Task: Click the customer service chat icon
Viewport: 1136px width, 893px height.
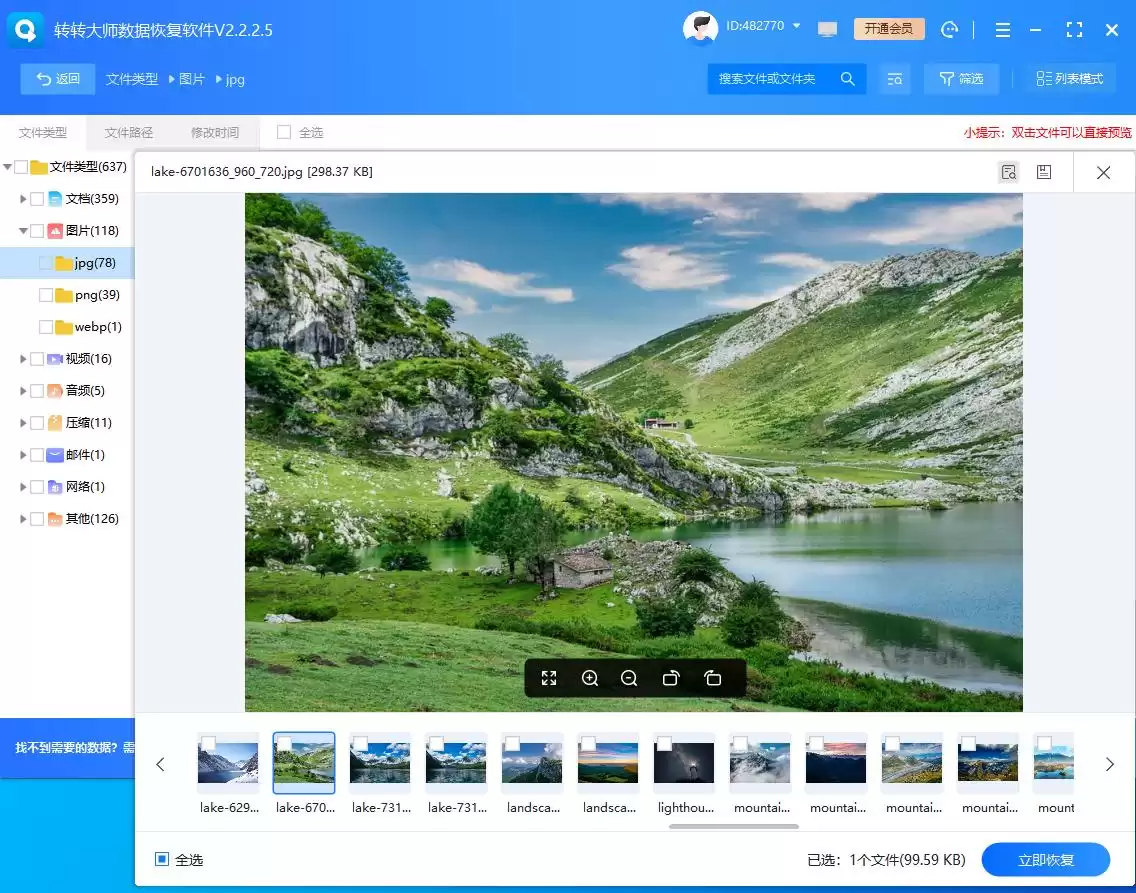Action: click(x=950, y=29)
